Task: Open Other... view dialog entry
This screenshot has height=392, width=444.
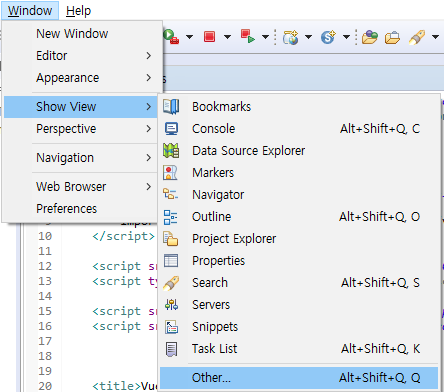Action: click(299, 378)
